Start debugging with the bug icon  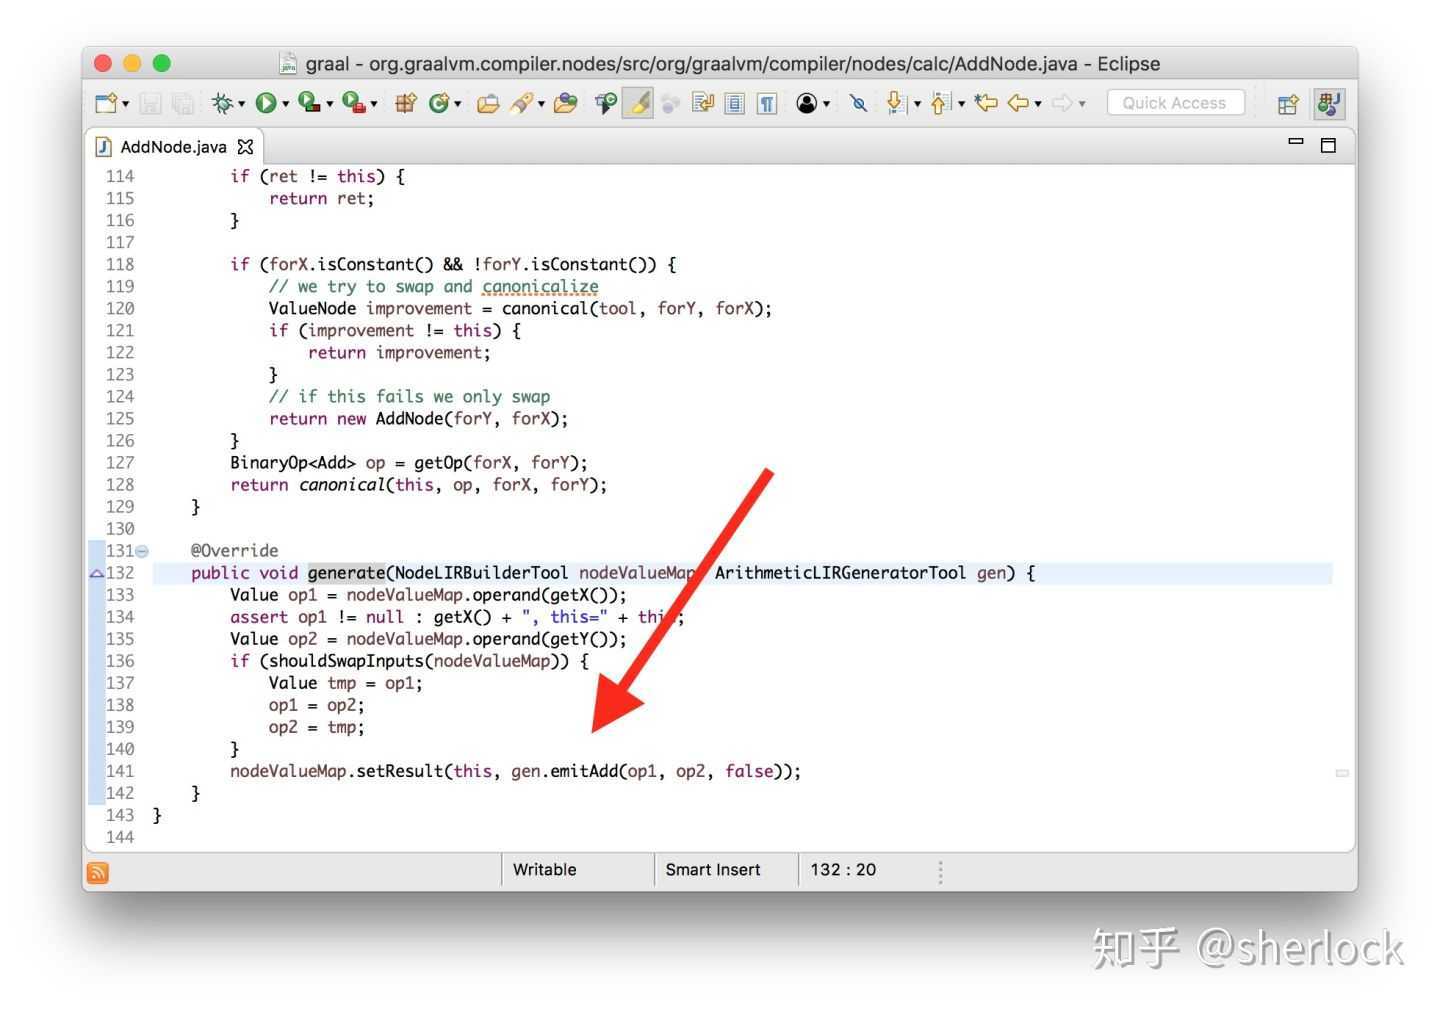click(222, 103)
